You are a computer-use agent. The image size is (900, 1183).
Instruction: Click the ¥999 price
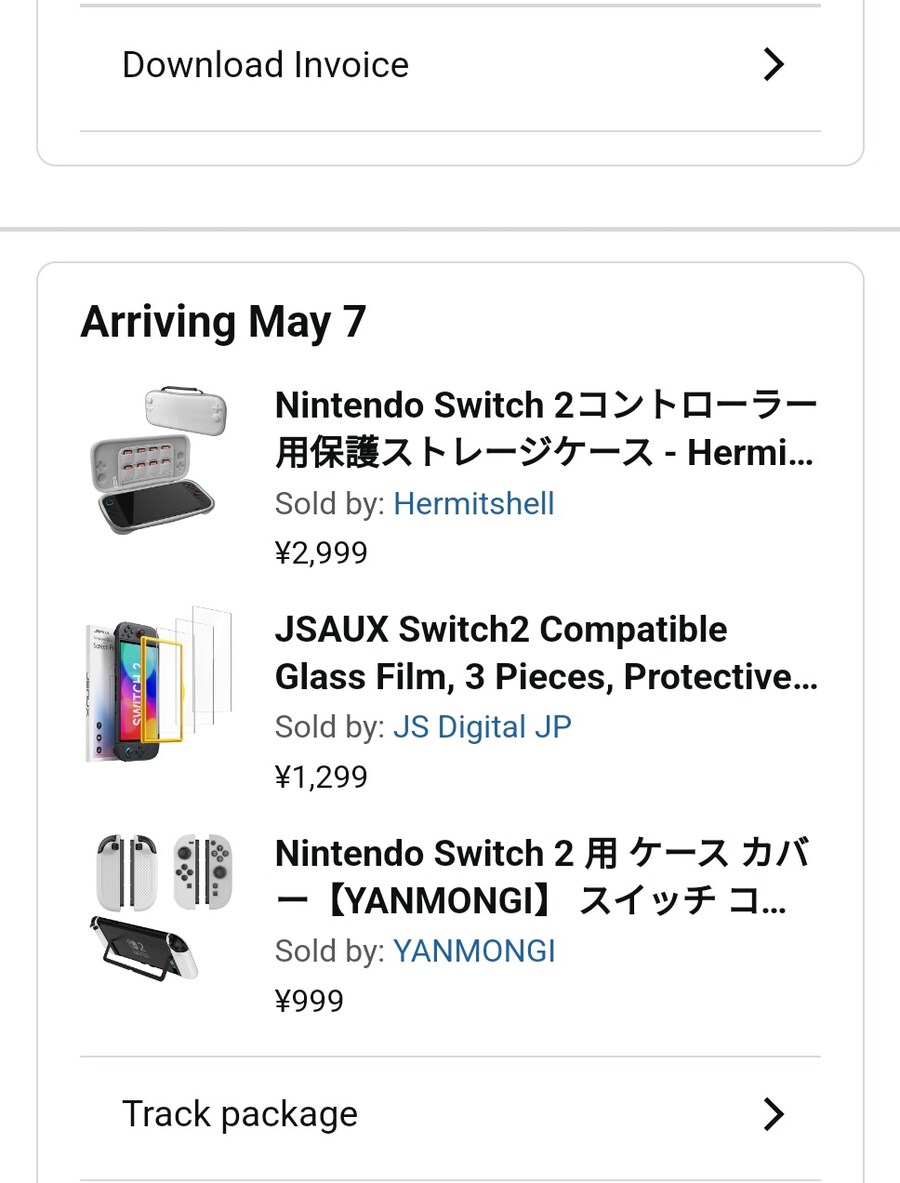click(x=309, y=1001)
